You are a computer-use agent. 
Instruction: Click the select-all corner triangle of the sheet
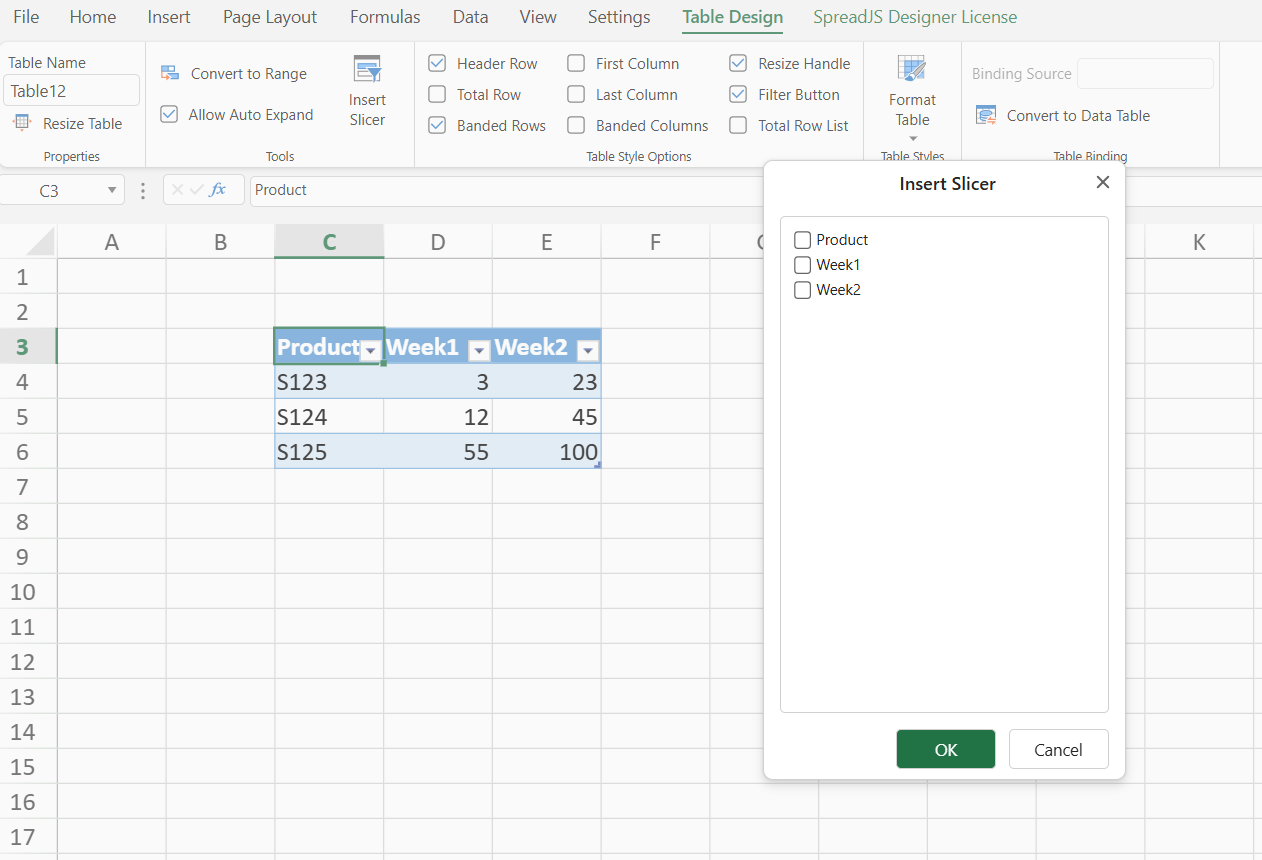pyautogui.click(x=40, y=241)
